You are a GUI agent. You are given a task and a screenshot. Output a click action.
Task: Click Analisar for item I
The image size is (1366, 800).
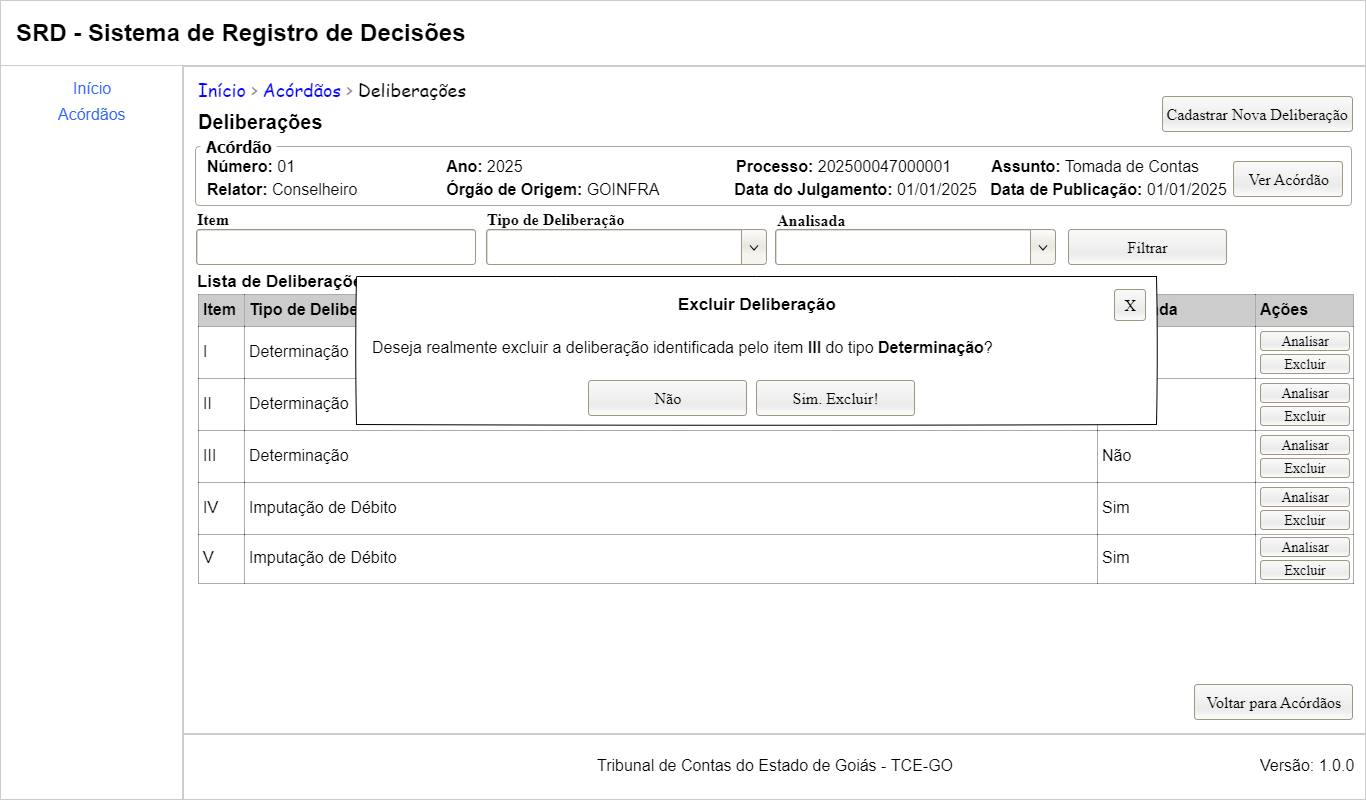coord(1304,341)
